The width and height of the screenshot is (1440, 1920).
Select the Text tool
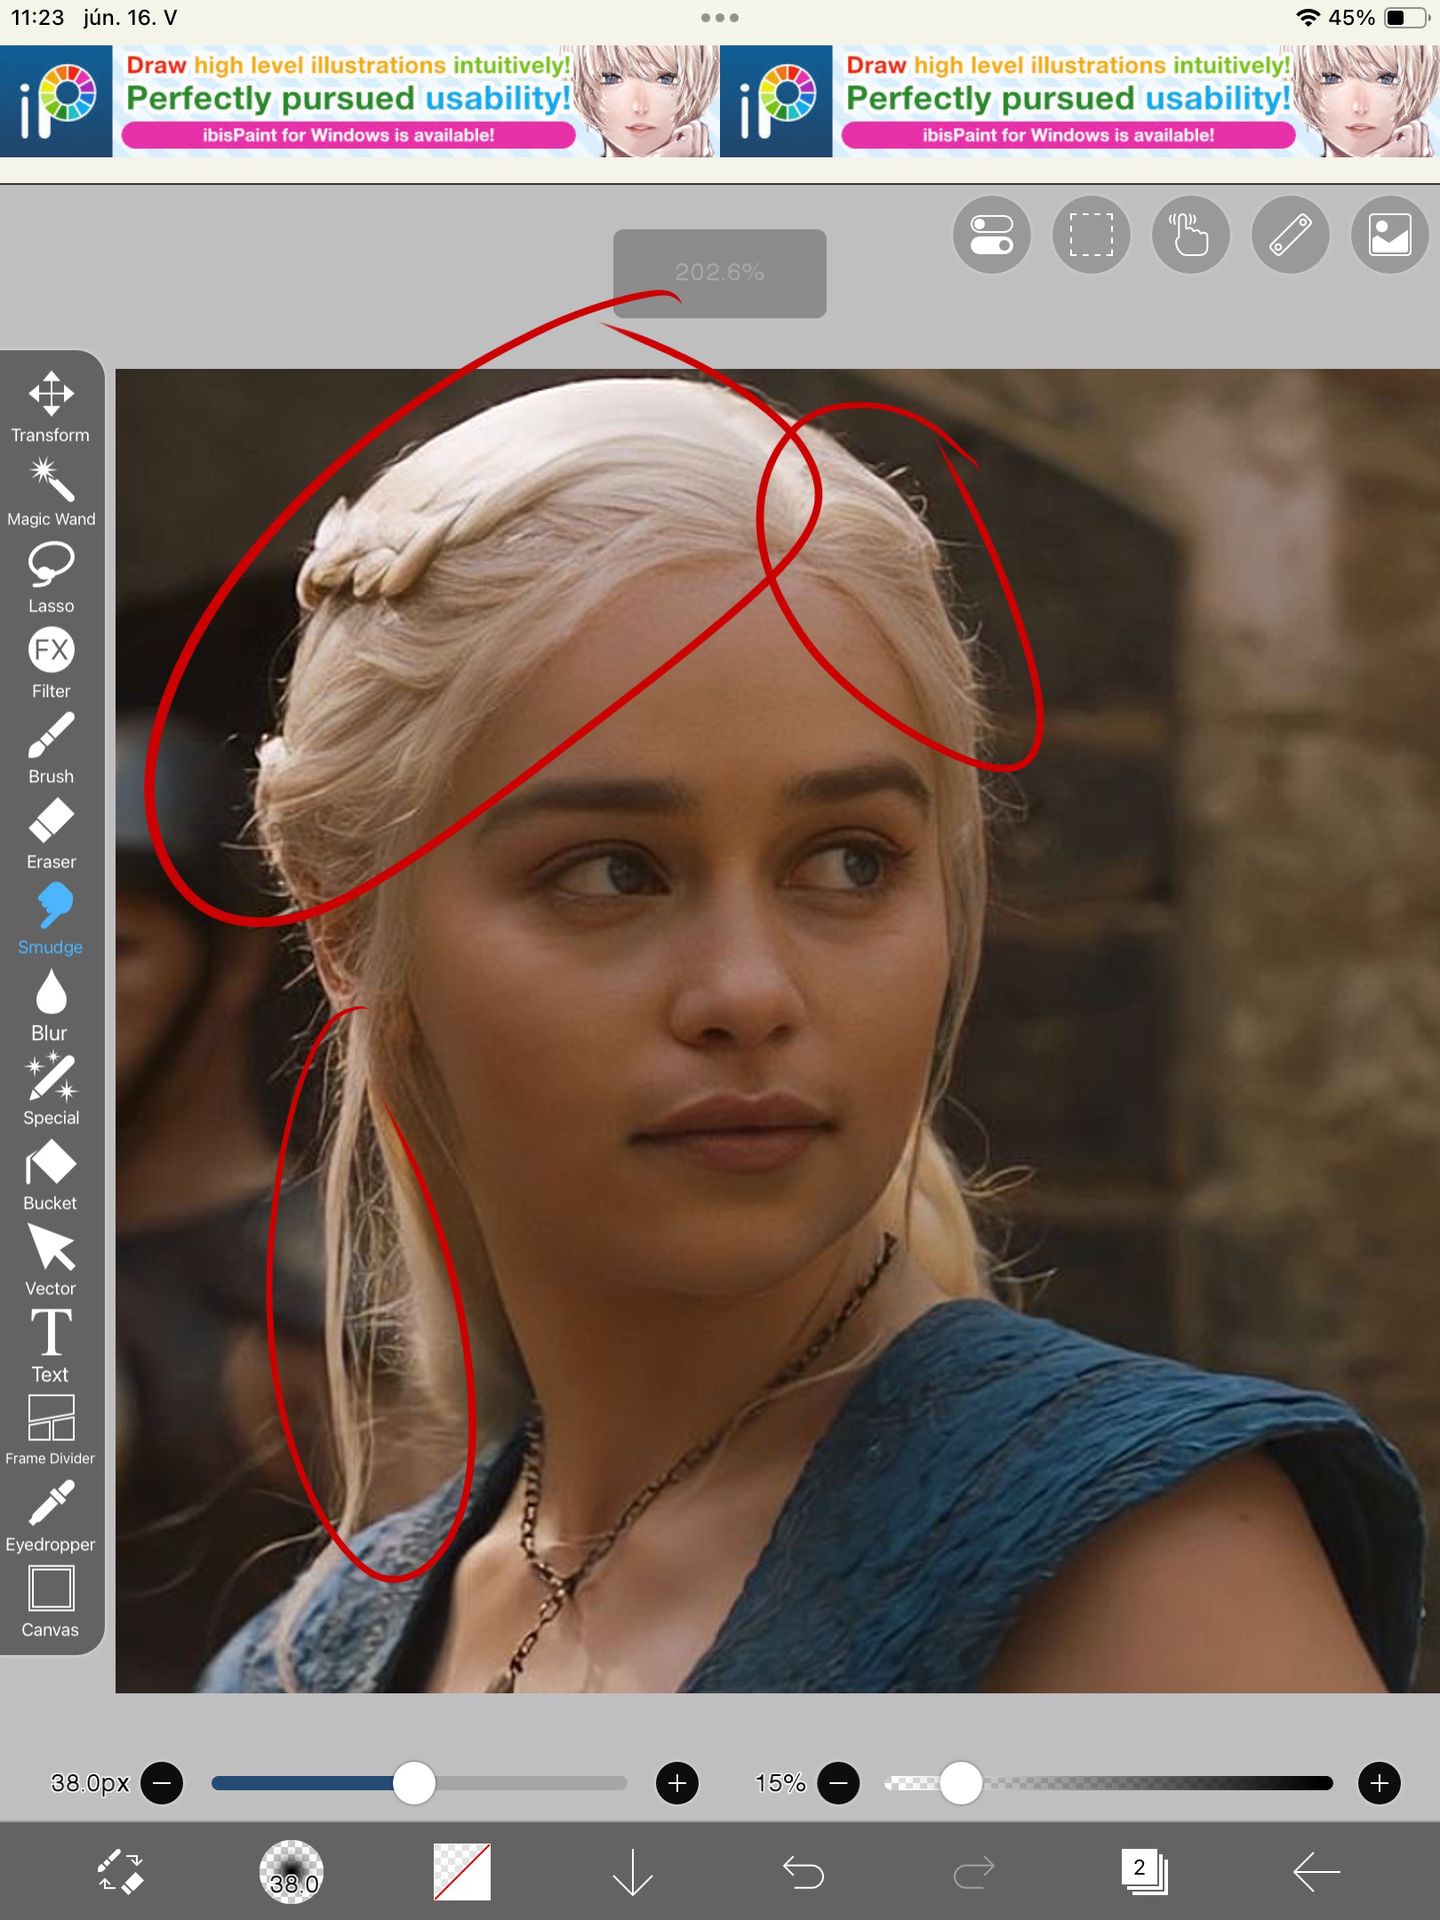(51, 1346)
